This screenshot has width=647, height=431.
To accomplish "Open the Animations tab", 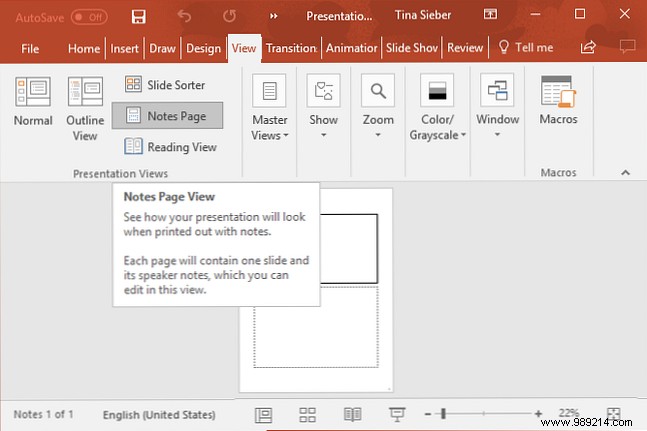I will point(352,49).
